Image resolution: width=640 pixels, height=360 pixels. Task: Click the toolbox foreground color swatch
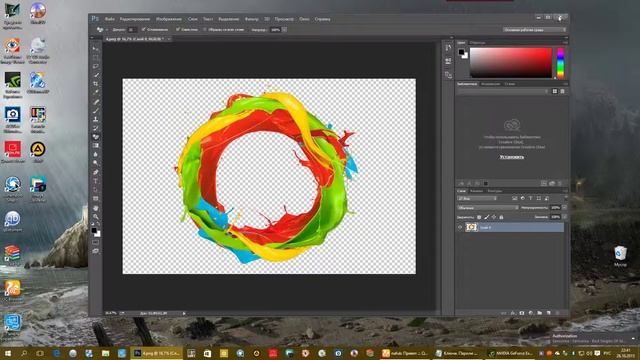tap(94, 231)
